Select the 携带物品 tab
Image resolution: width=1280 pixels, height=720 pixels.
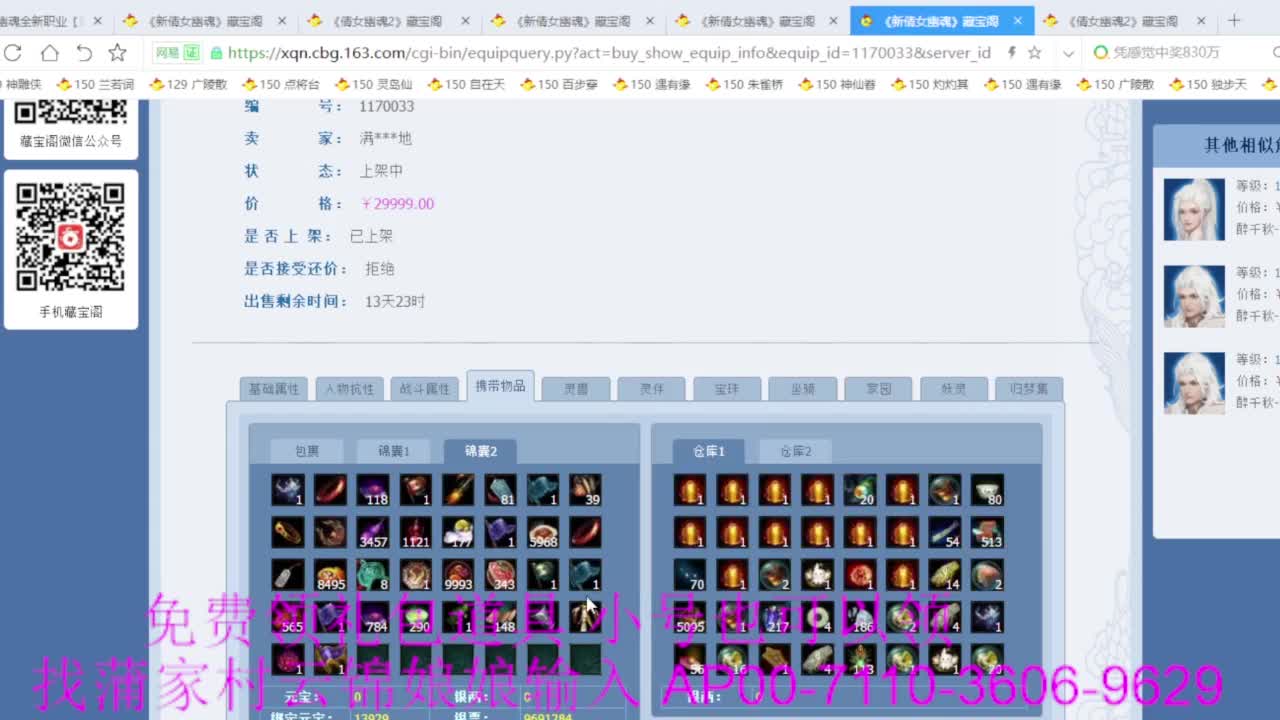pos(500,386)
